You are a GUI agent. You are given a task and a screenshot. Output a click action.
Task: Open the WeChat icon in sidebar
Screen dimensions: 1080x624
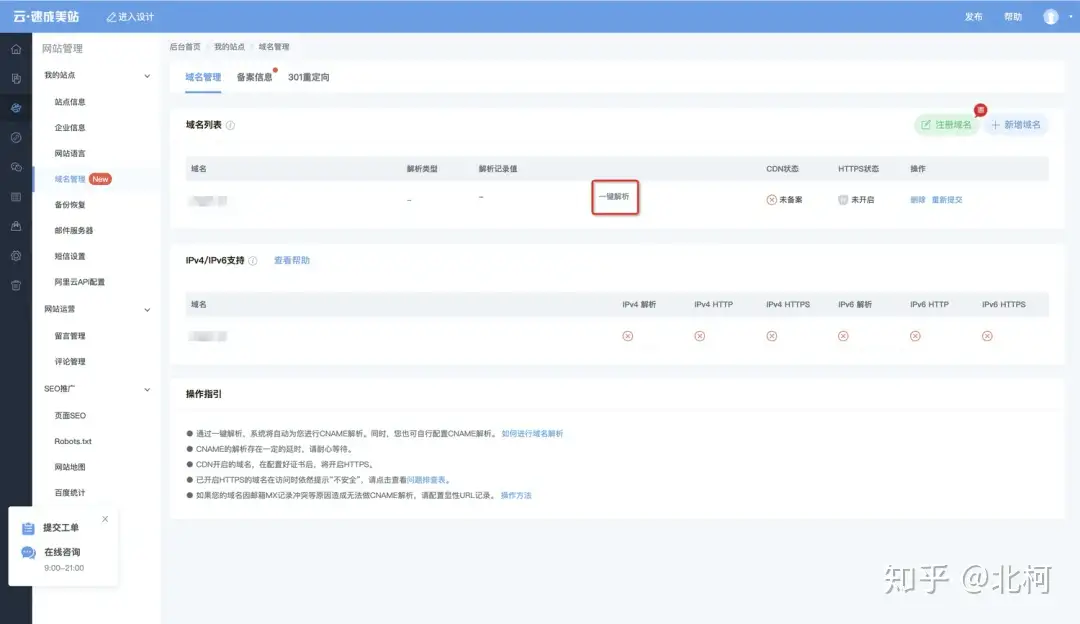pos(16,167)
